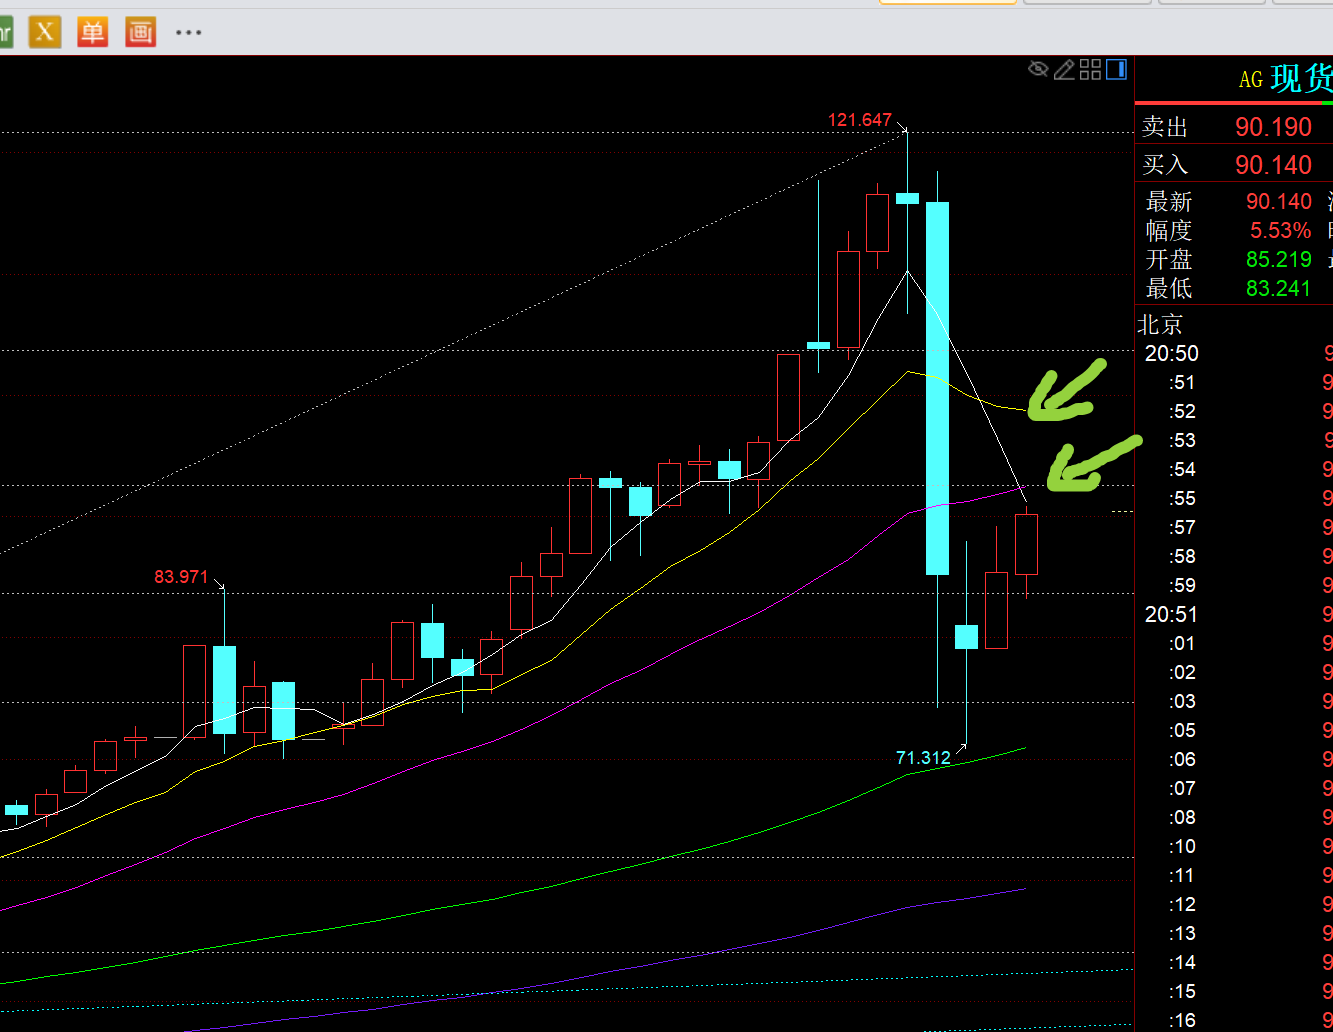Click the 83.971 peak price label
This screenshot has height=1032, width=1333.
181,577
